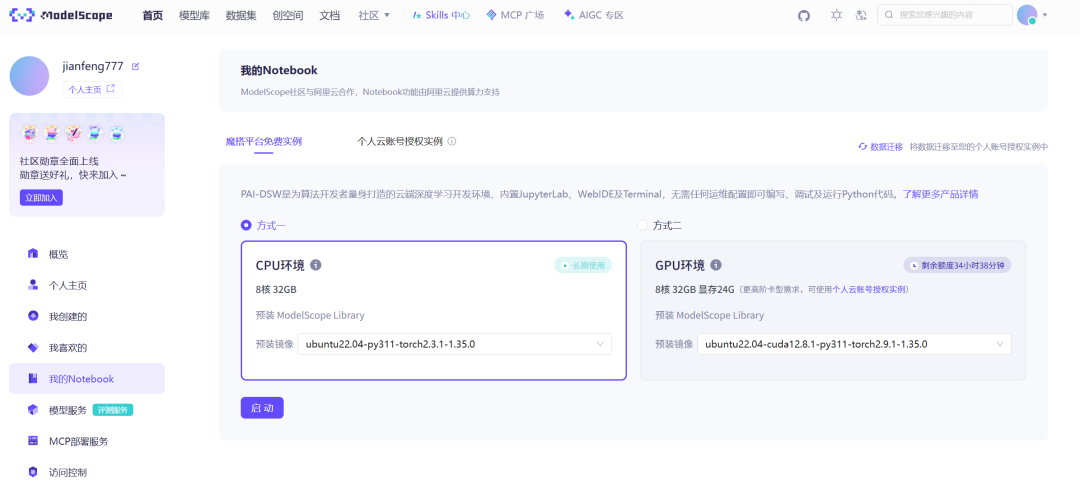Open the GitHub icon in header
Image resolution: width=1080 pixels, height=490 pixels.
pyautogui.click(x=804, y=15)
